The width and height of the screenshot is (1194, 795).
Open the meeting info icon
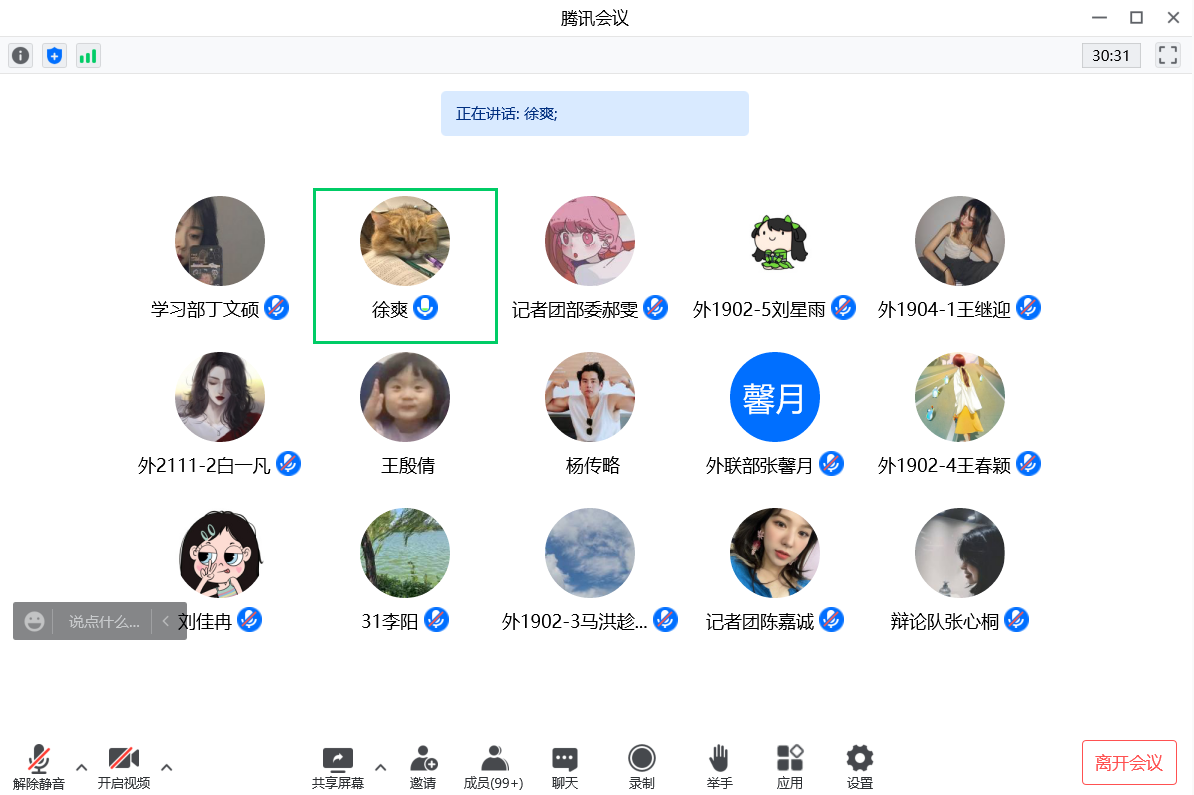coord(21,56)
